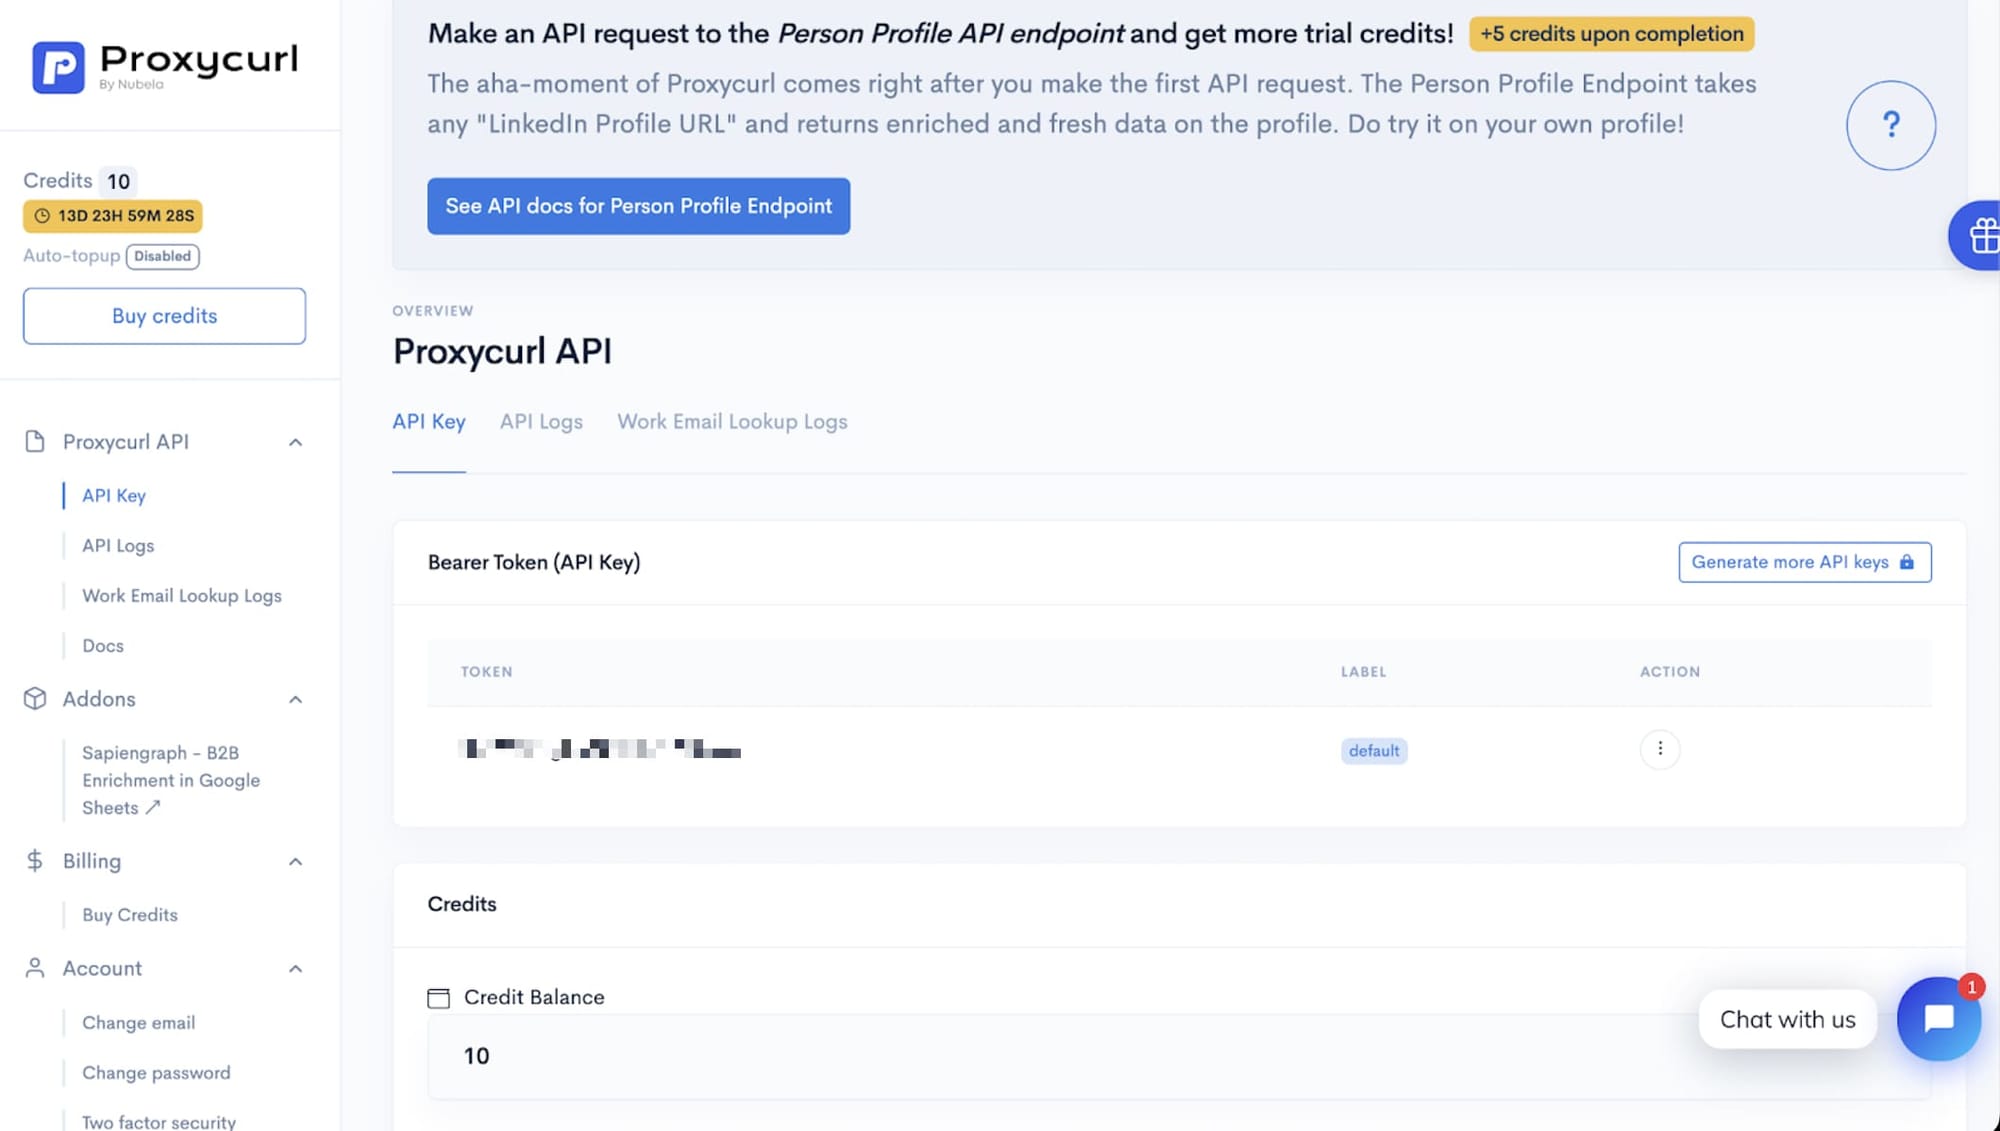Click the +5 credits upon completion badge
The height and width of the screenshot is (1131, 2000).
pyautogui.click(x=1611, y=34)
